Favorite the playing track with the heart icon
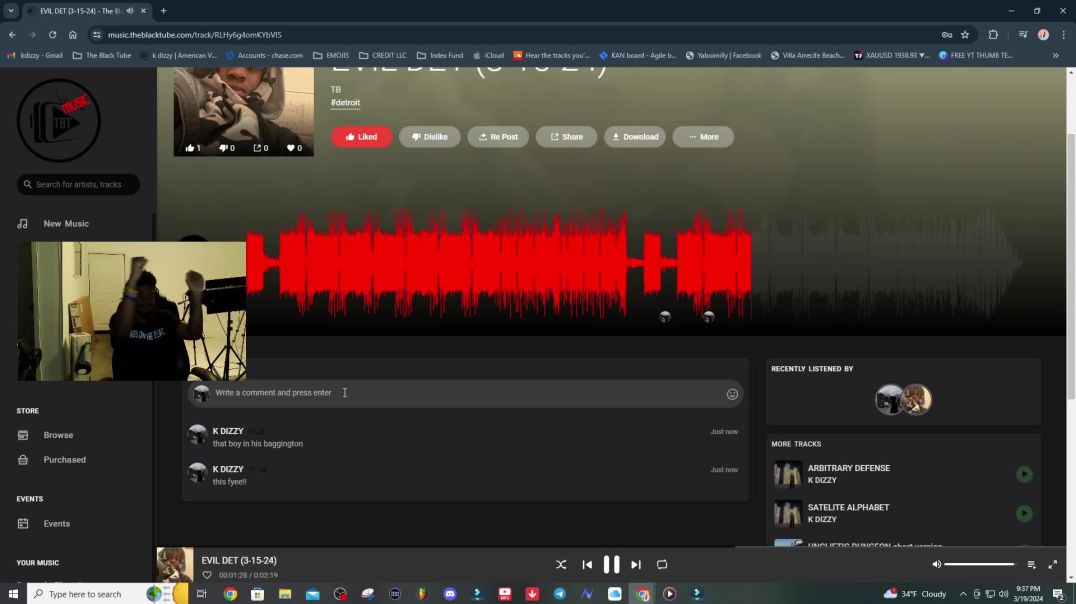 click(x=289, y=147)
